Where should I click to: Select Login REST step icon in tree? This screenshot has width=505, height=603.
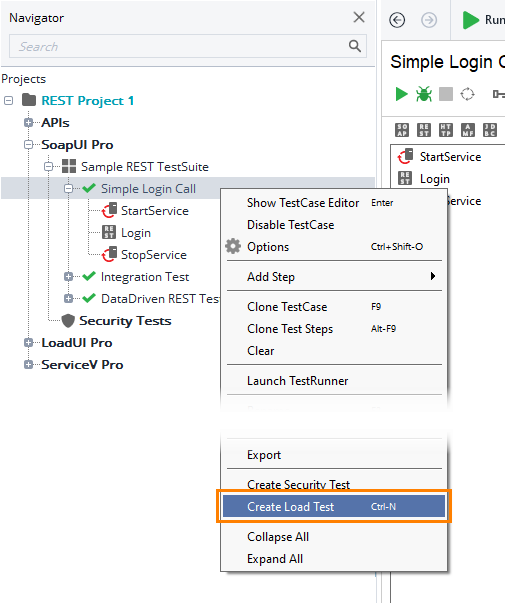click(x=109, y=232)
